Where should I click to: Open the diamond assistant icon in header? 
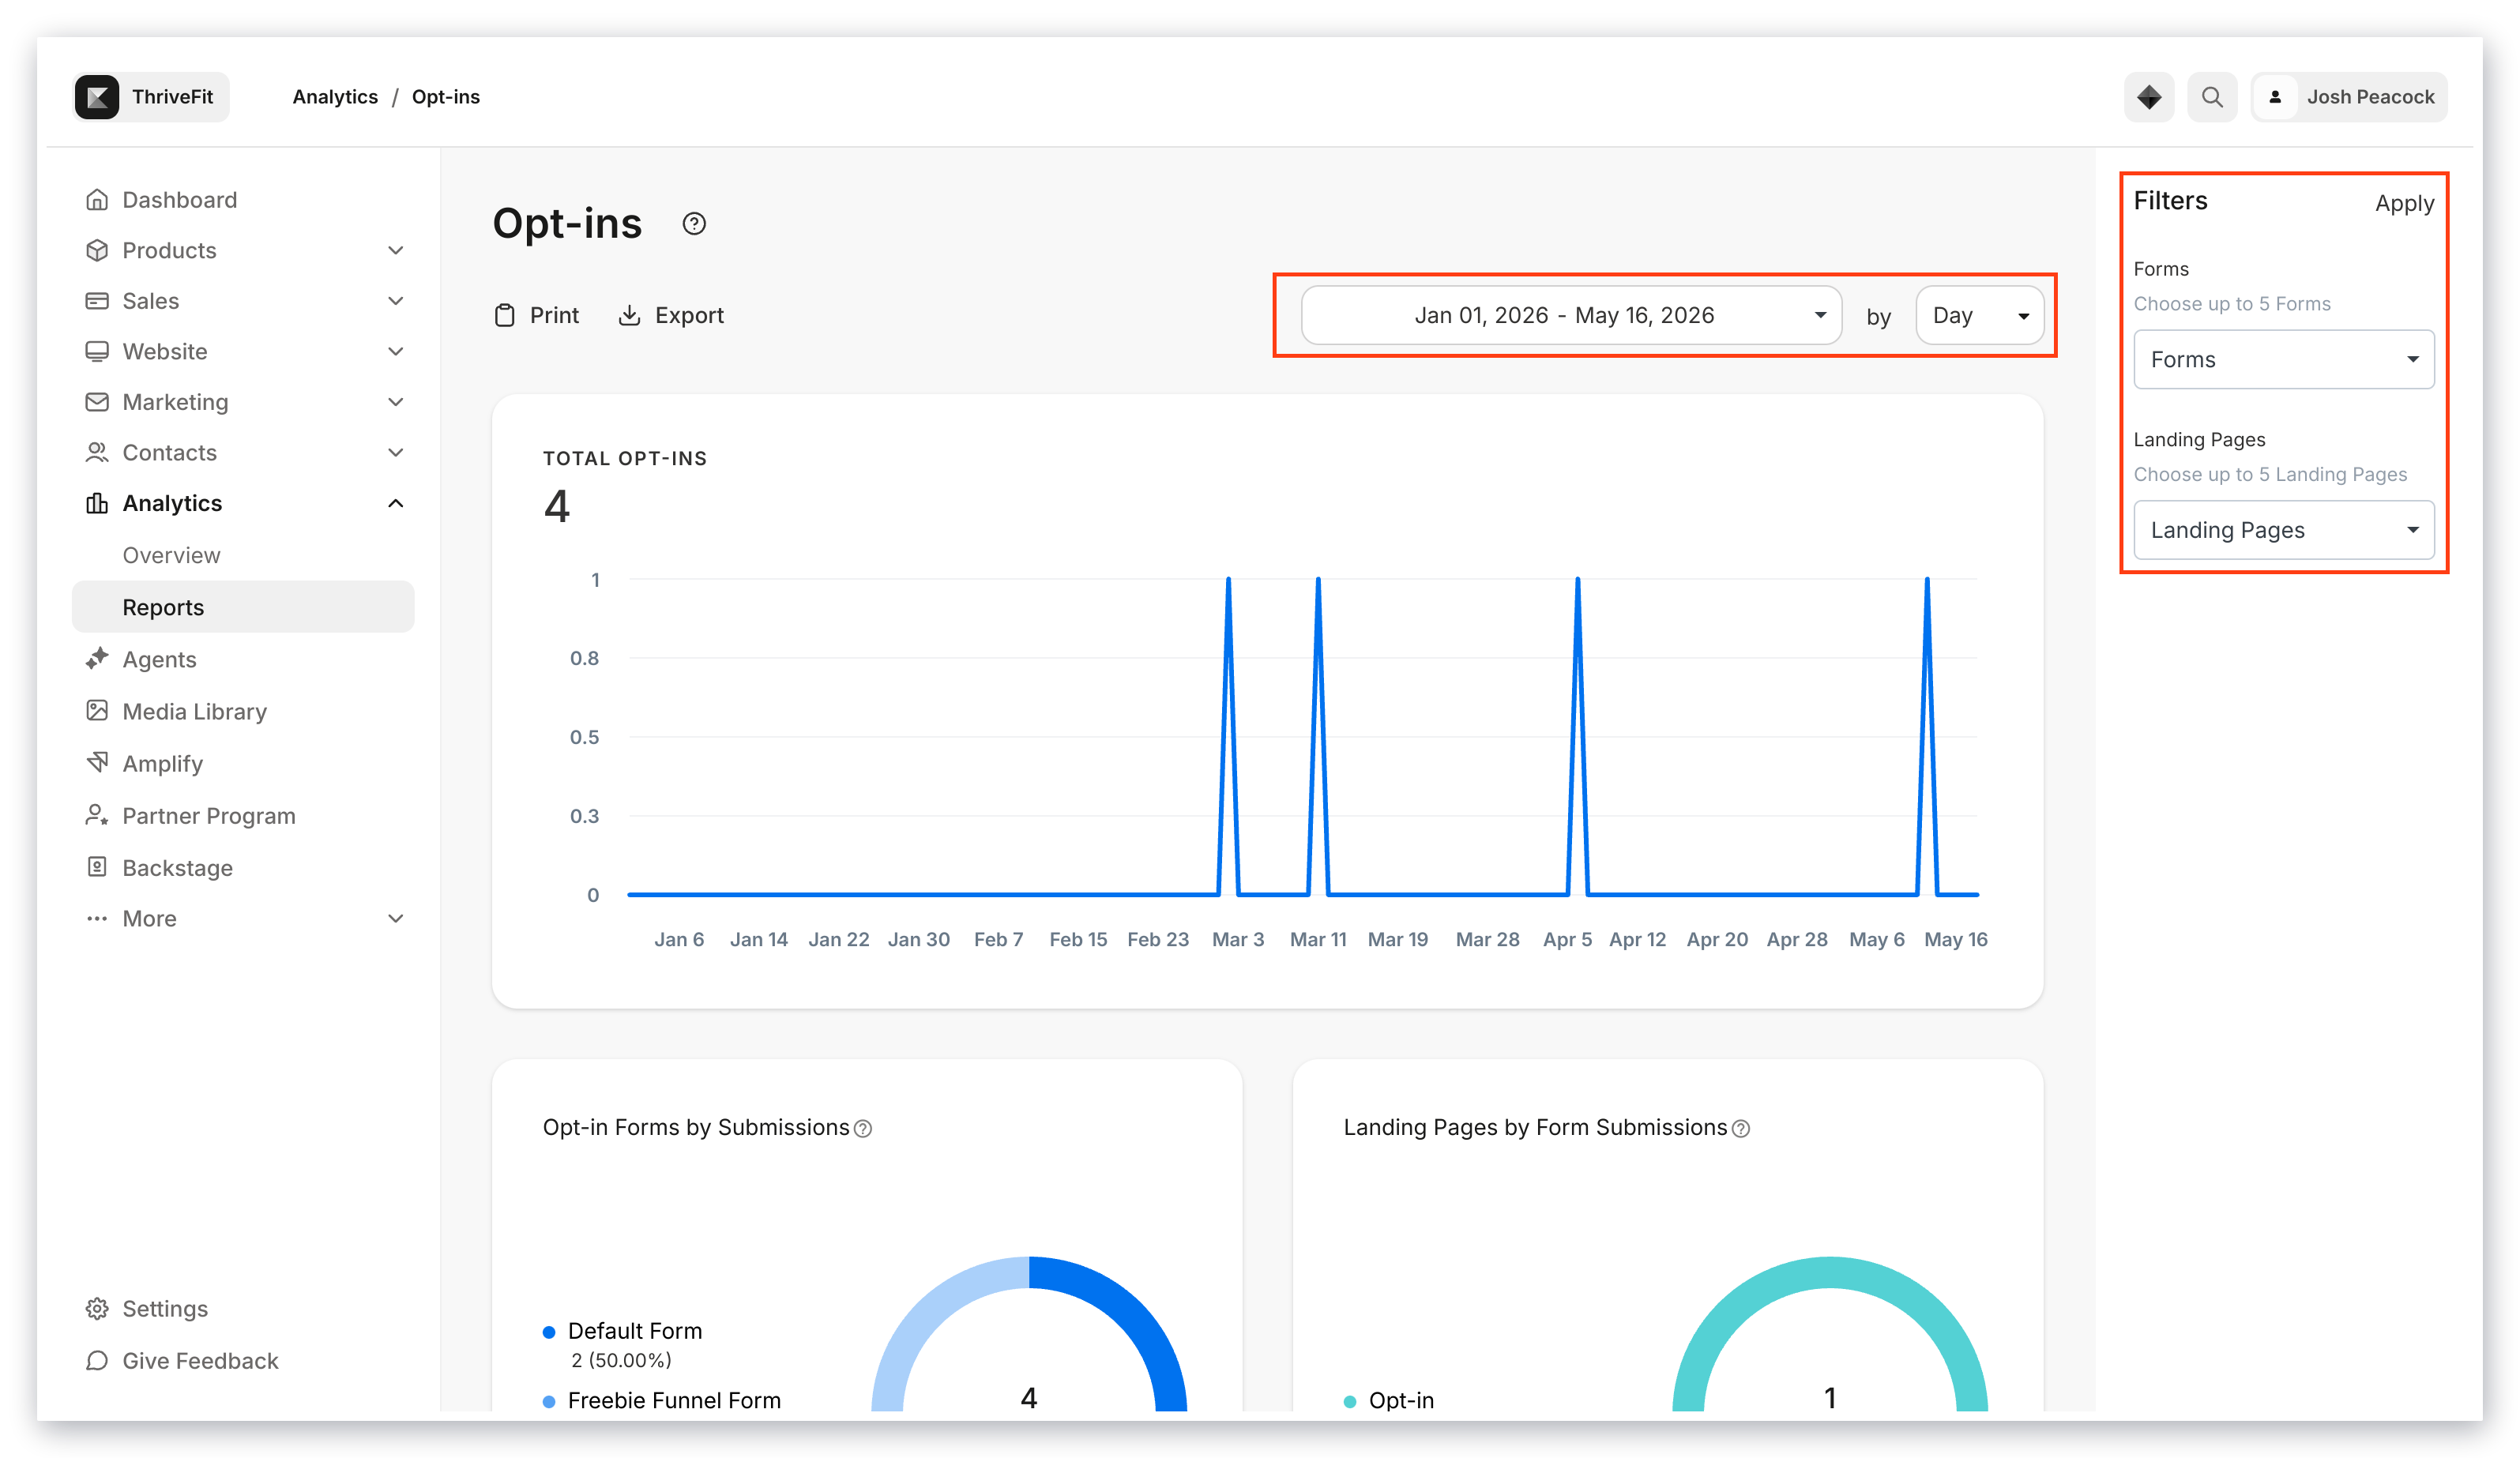[x=2149, y=97]
